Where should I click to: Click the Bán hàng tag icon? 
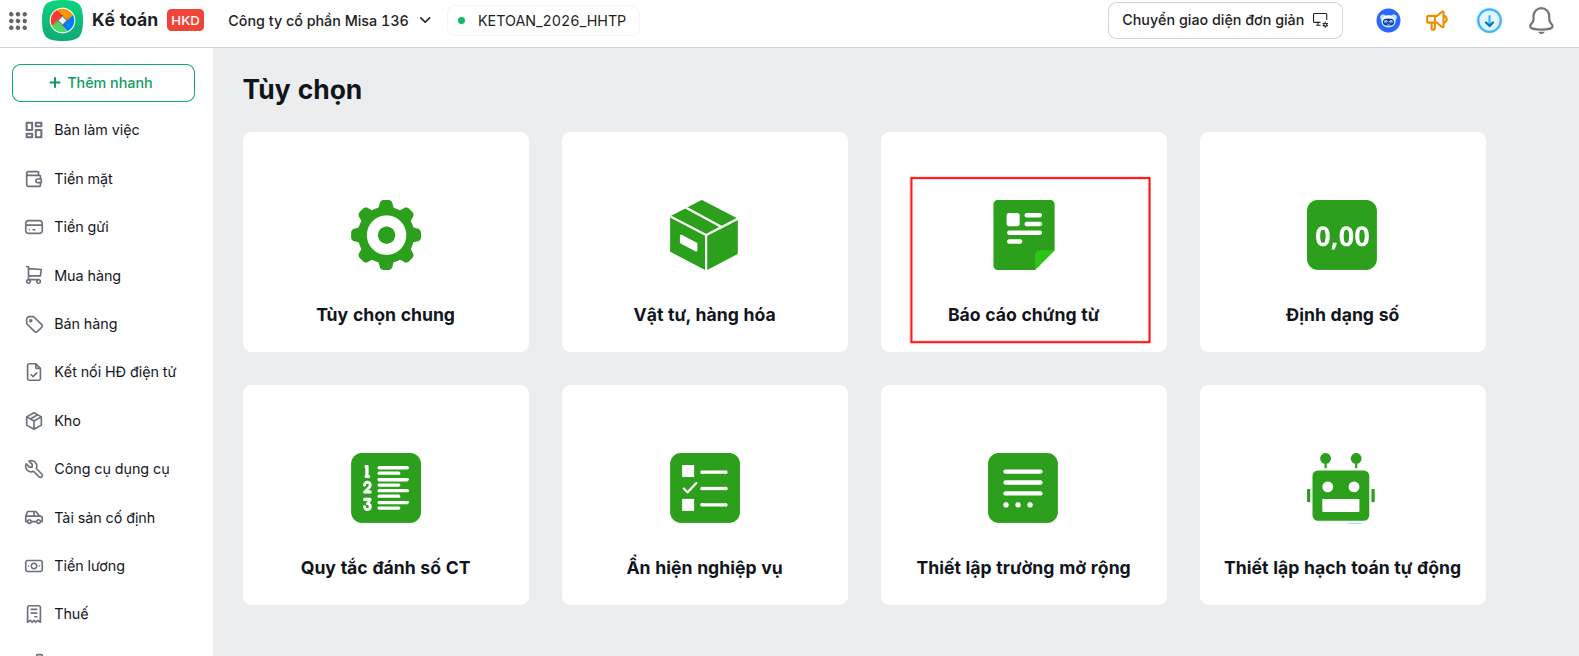coord(34,324)
